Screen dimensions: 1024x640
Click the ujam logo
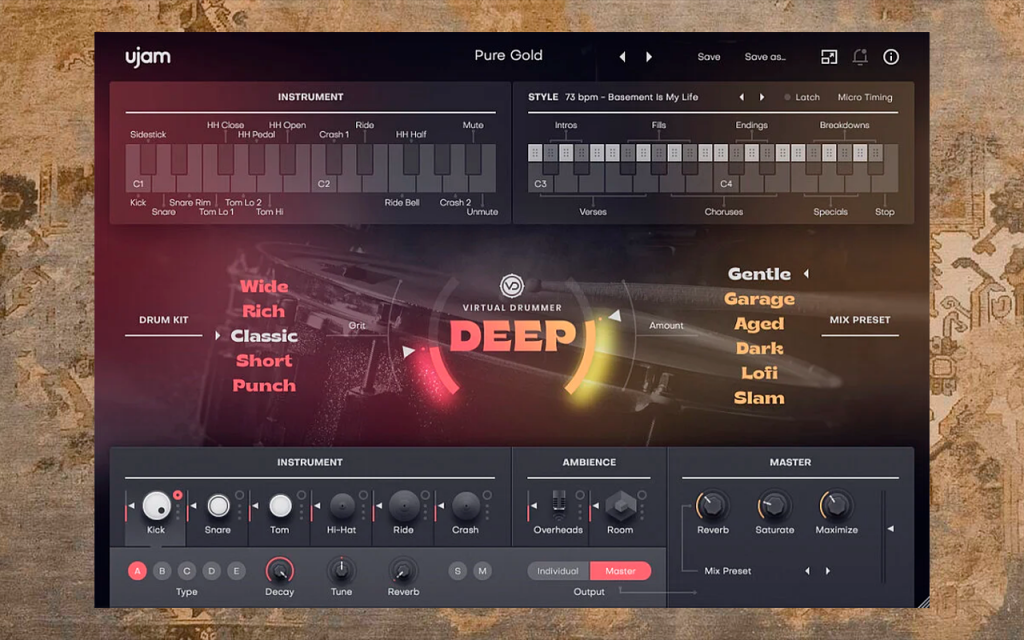pyautogui.click(x=148, y=57)
